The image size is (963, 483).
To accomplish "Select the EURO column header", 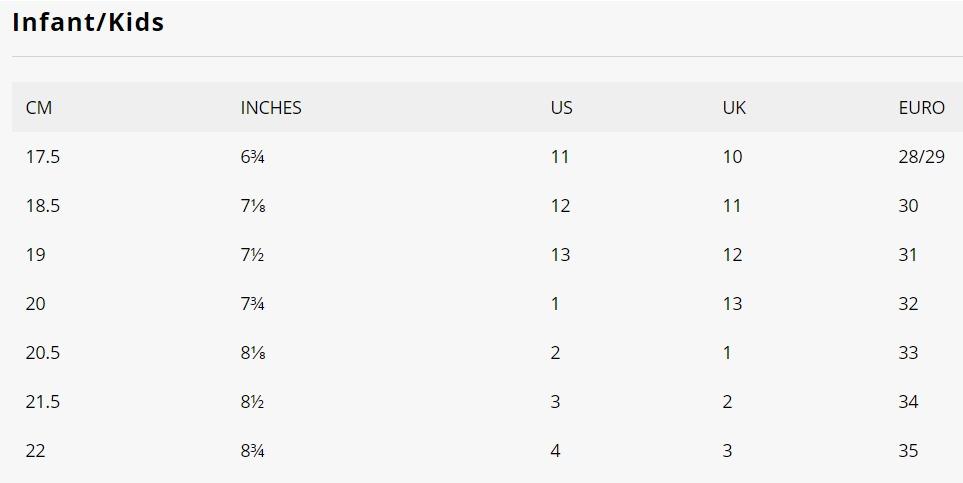I will [921, 108].
